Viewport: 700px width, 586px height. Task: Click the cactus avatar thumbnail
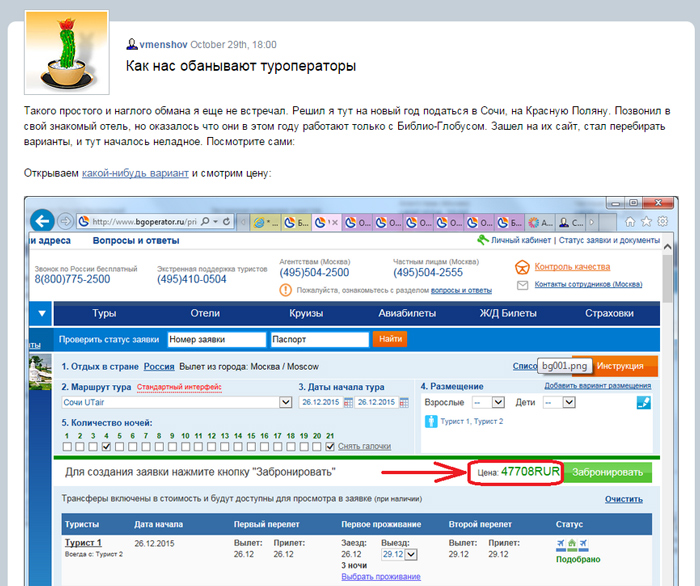(67, 52)
